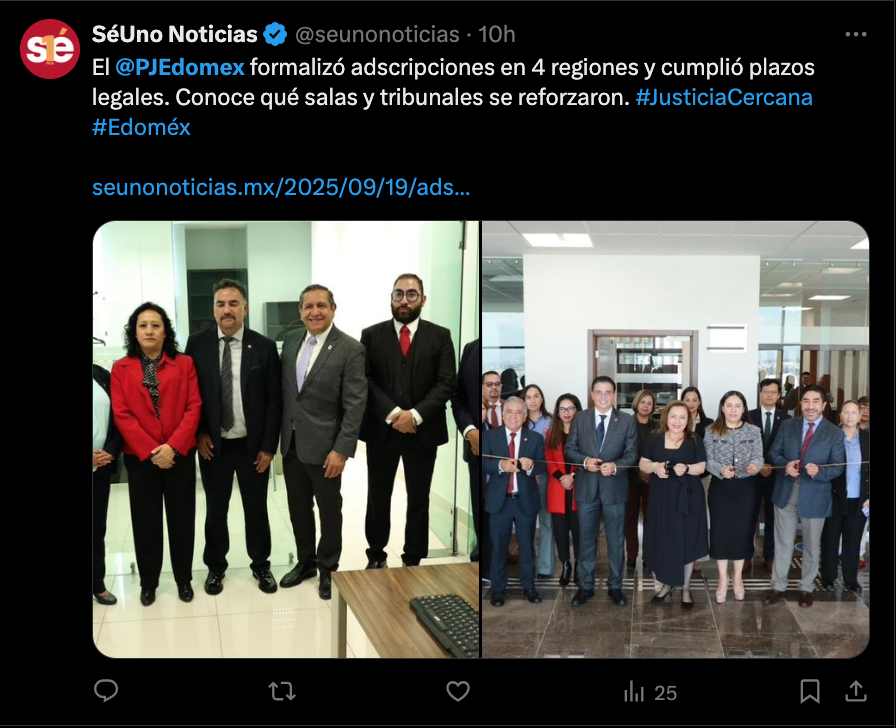
Task: Open the #JusticiaCercana hashtag
Action: pyautogui.click(x=724, y=97)
